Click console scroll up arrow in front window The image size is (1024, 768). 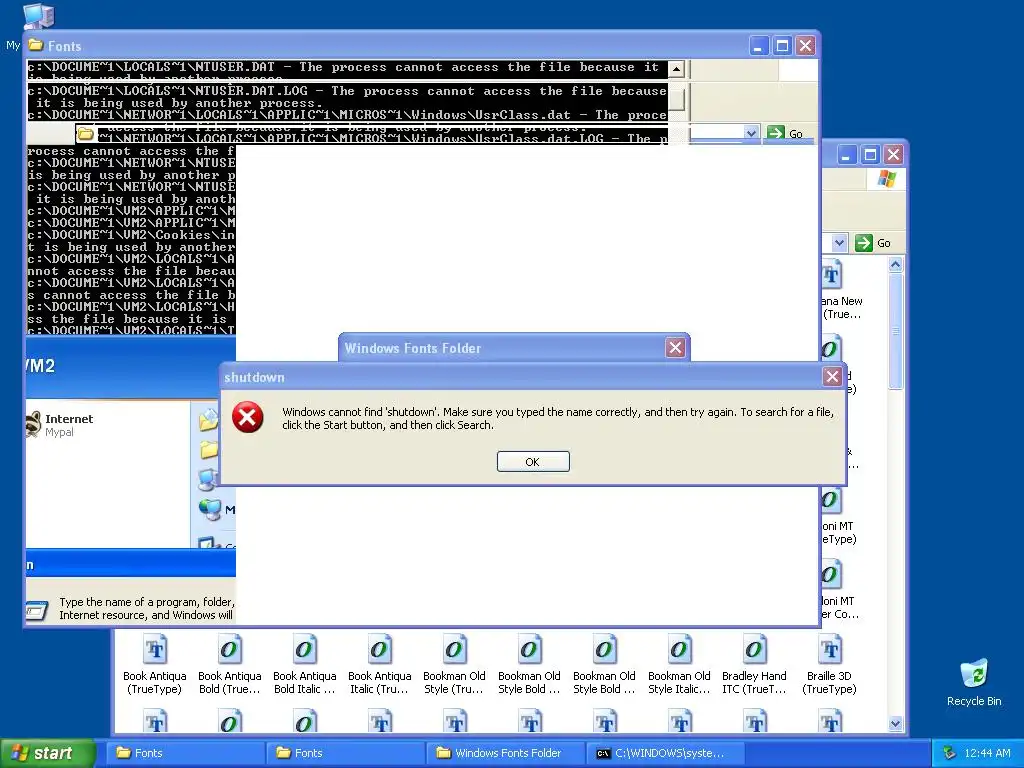(x=677, y=68)
